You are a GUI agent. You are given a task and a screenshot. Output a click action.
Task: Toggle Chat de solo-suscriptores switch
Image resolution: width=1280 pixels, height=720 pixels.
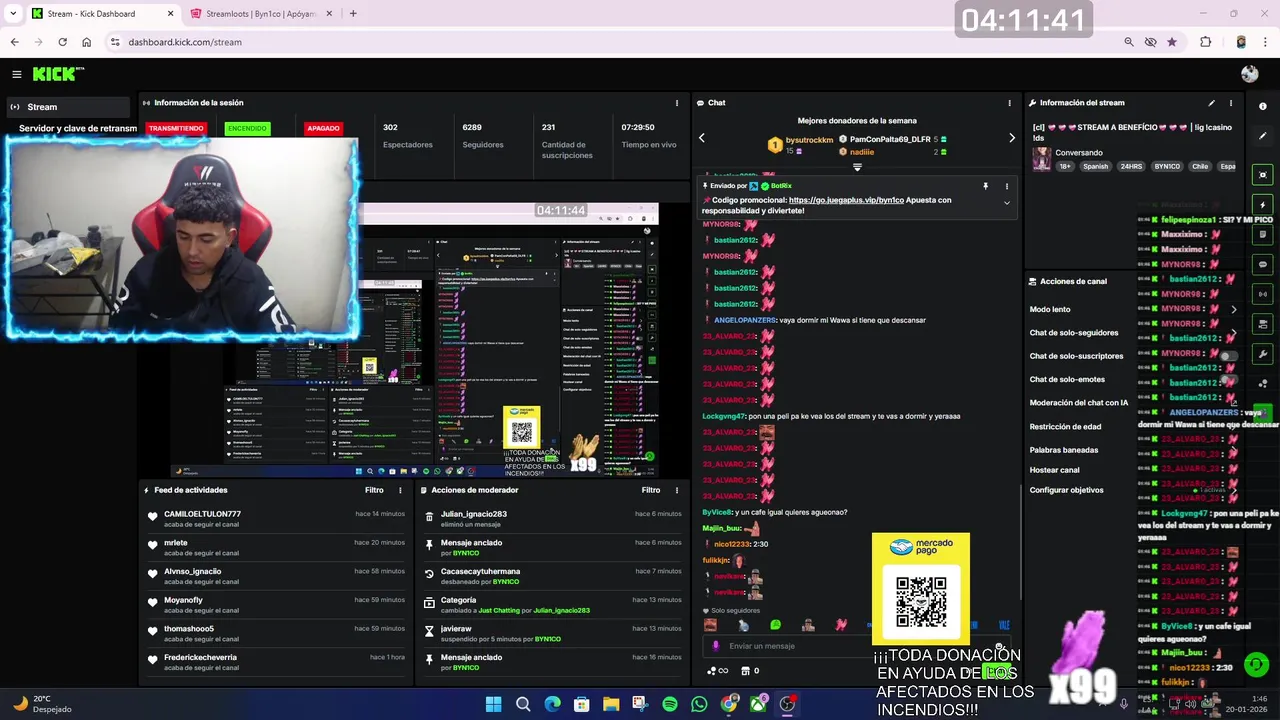(x=1229, y=356)
